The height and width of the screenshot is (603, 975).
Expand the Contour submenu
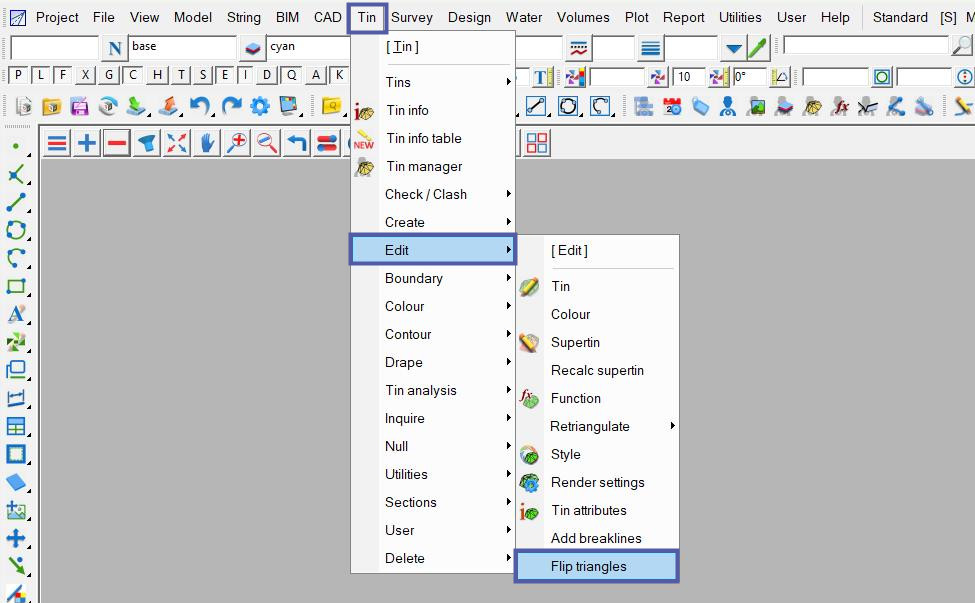tap(433, 334)
